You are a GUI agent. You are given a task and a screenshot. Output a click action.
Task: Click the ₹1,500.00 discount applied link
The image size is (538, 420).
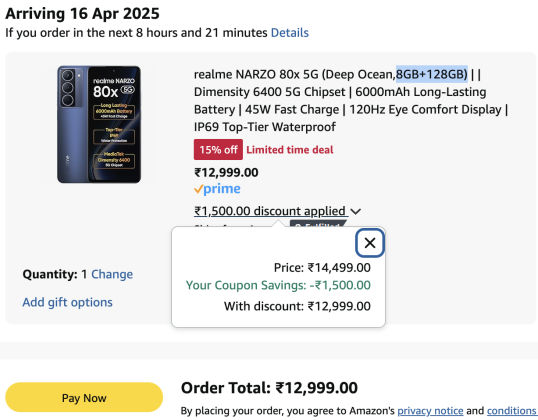(x=270, y=211)
